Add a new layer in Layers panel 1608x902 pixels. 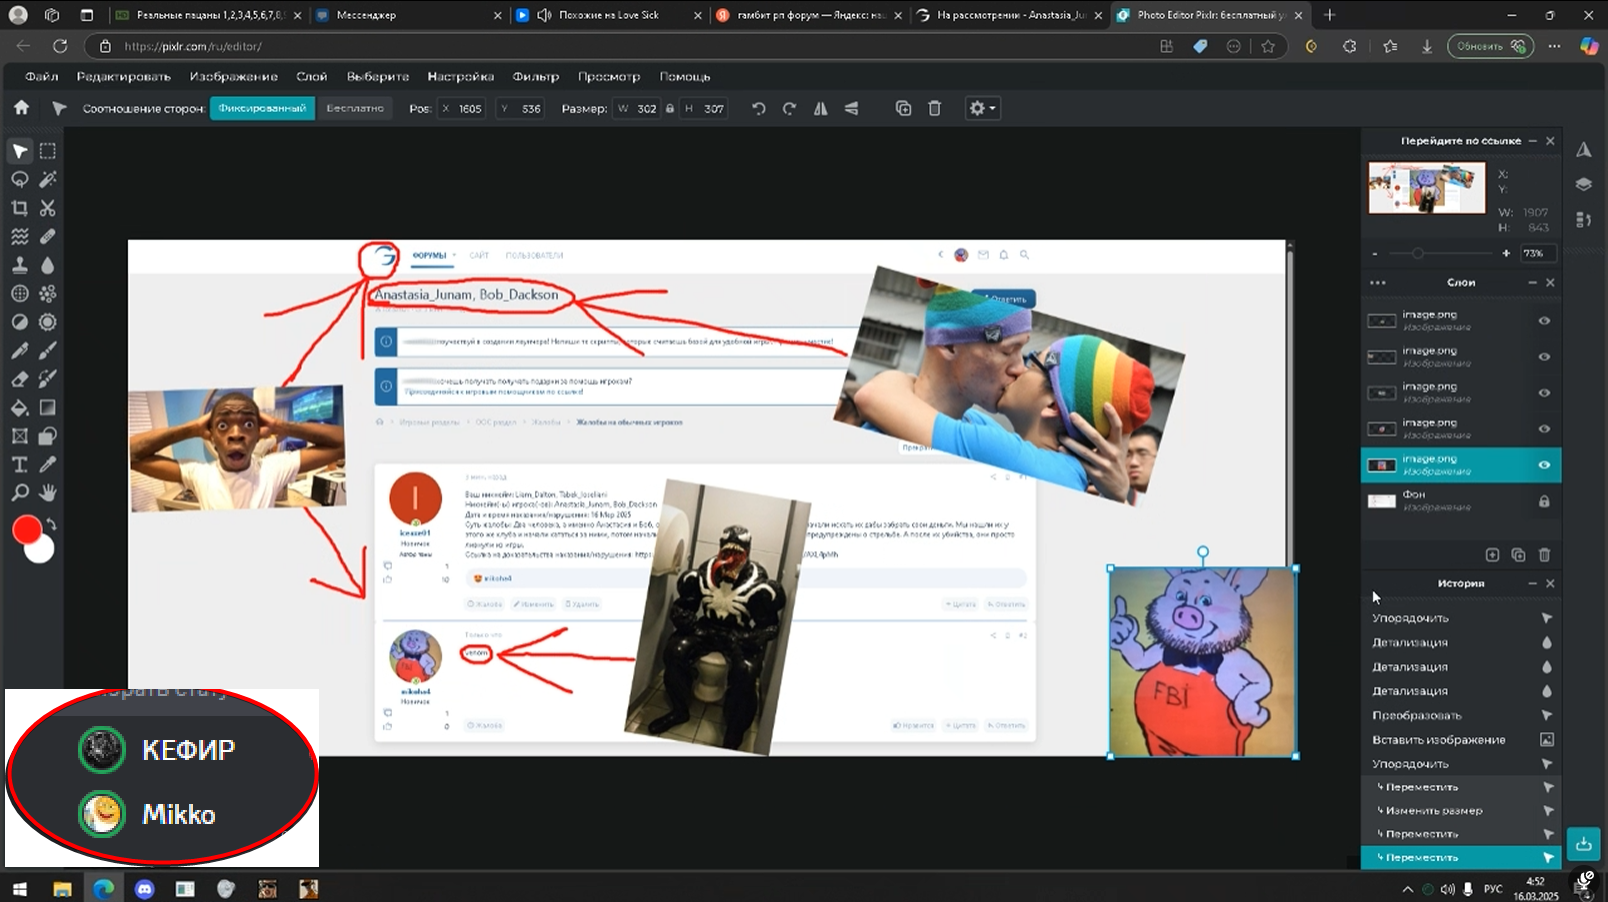pos(1492,555)
